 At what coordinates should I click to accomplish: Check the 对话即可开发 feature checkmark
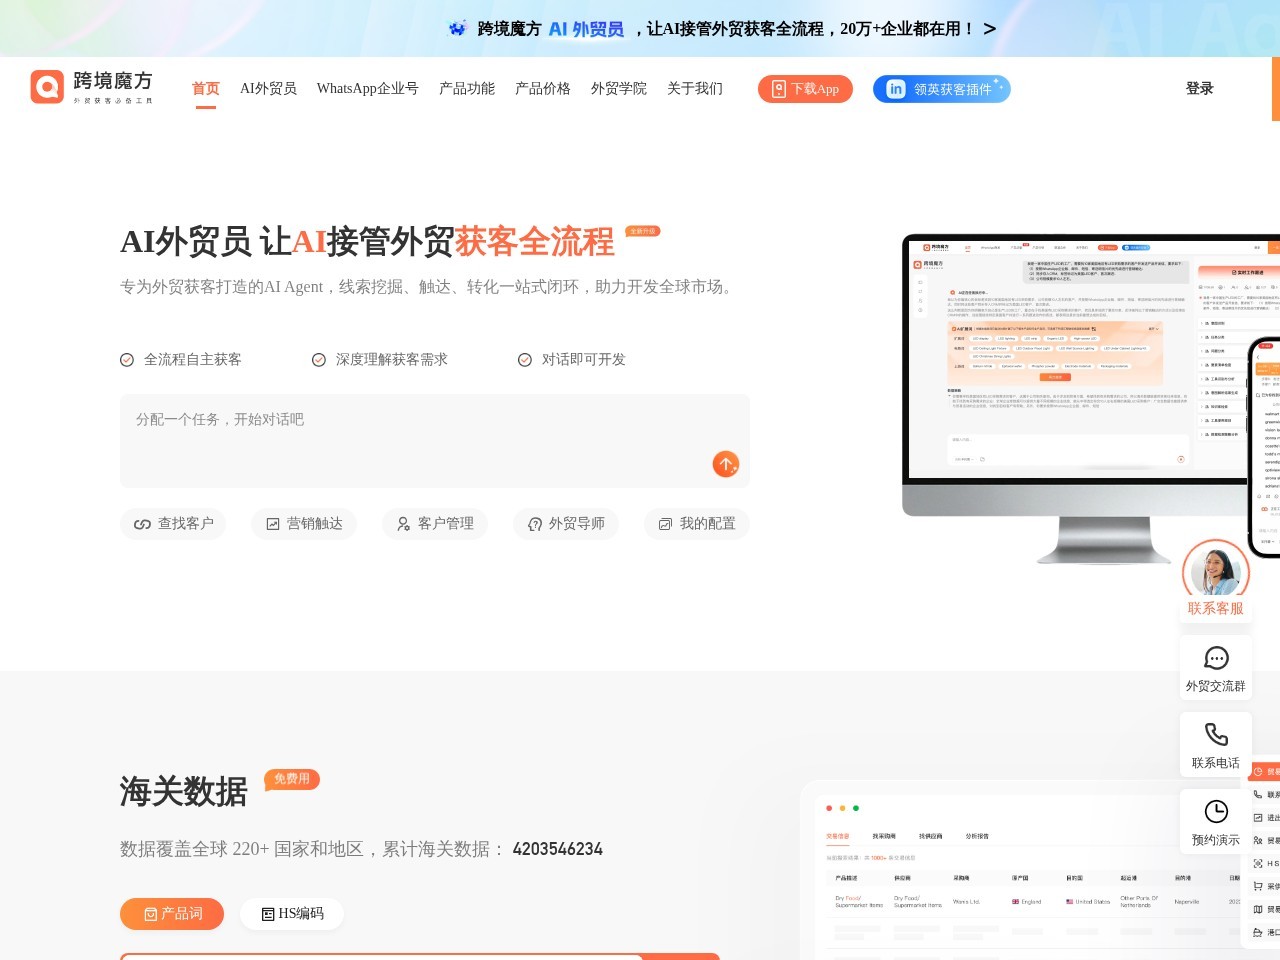[524, 359]
